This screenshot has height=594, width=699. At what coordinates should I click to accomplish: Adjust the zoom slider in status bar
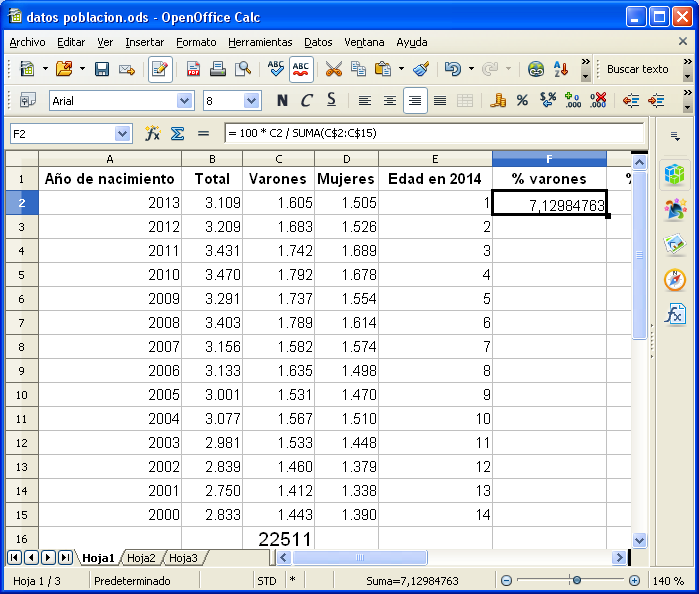click(576, 581)
